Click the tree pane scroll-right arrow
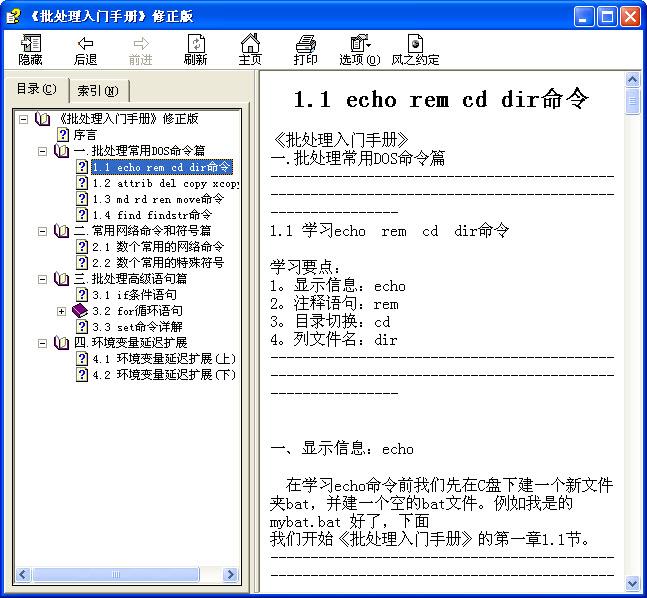Viewport: 647px width, 598px height. pos(230,574)
